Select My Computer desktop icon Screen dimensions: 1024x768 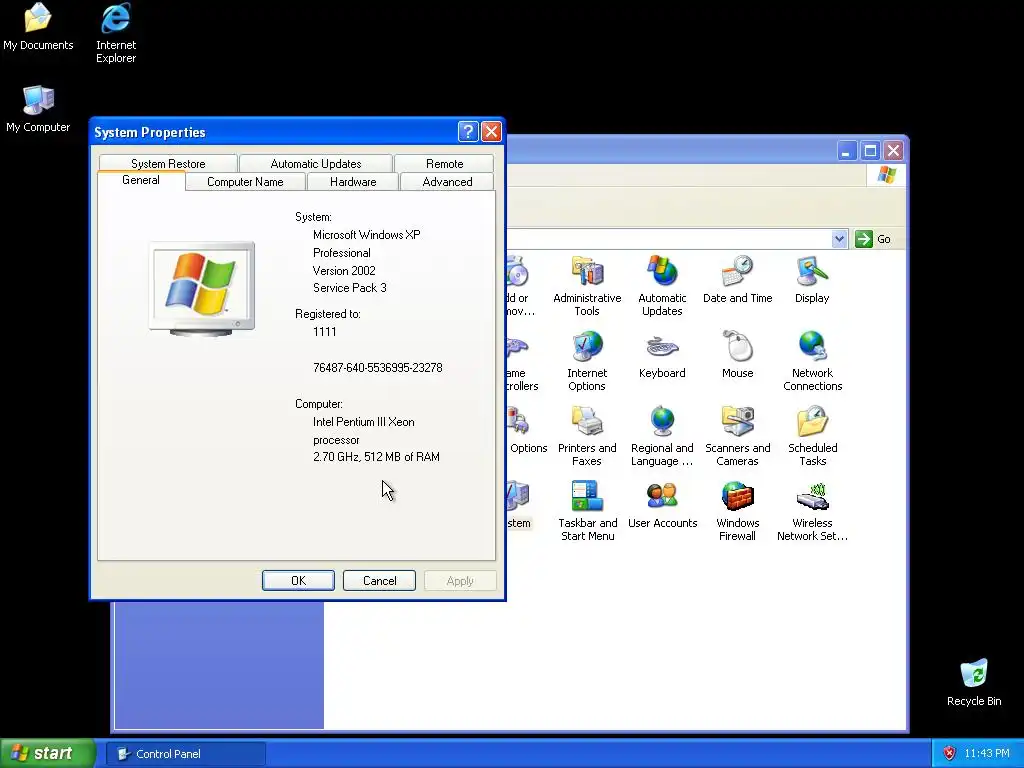[x=38, y=109]
